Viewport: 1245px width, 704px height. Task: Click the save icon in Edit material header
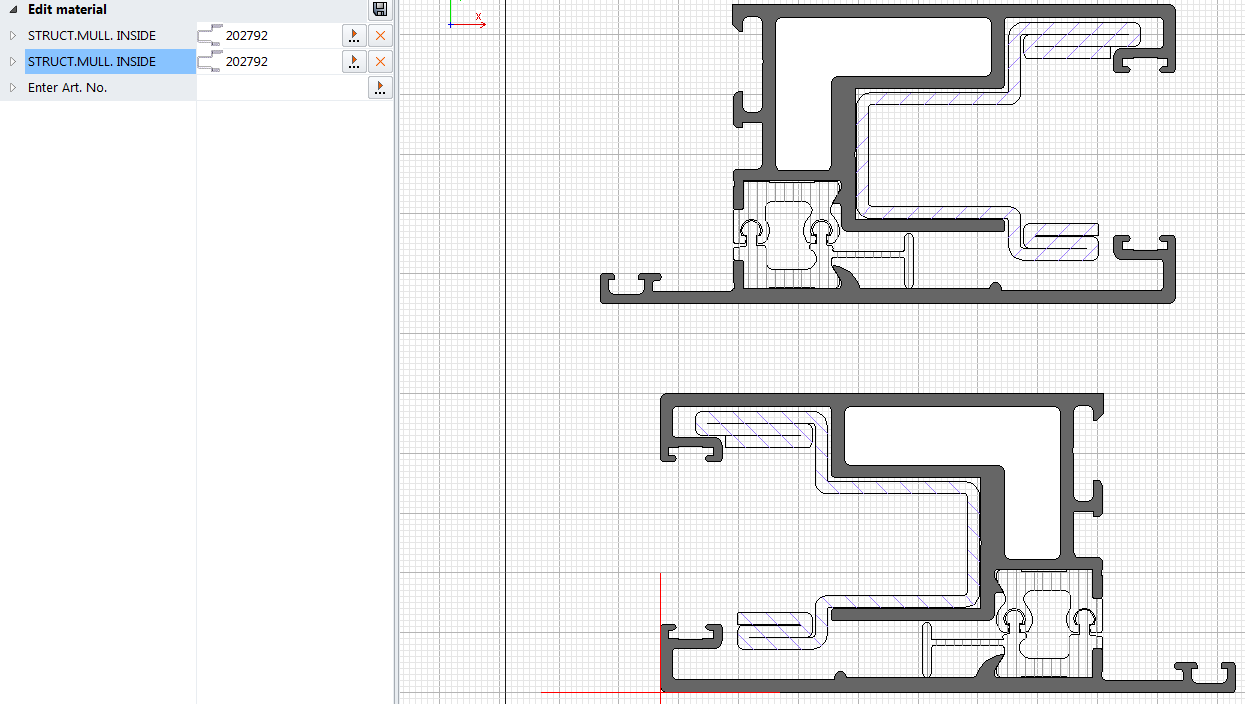click(x=380, y=9)
